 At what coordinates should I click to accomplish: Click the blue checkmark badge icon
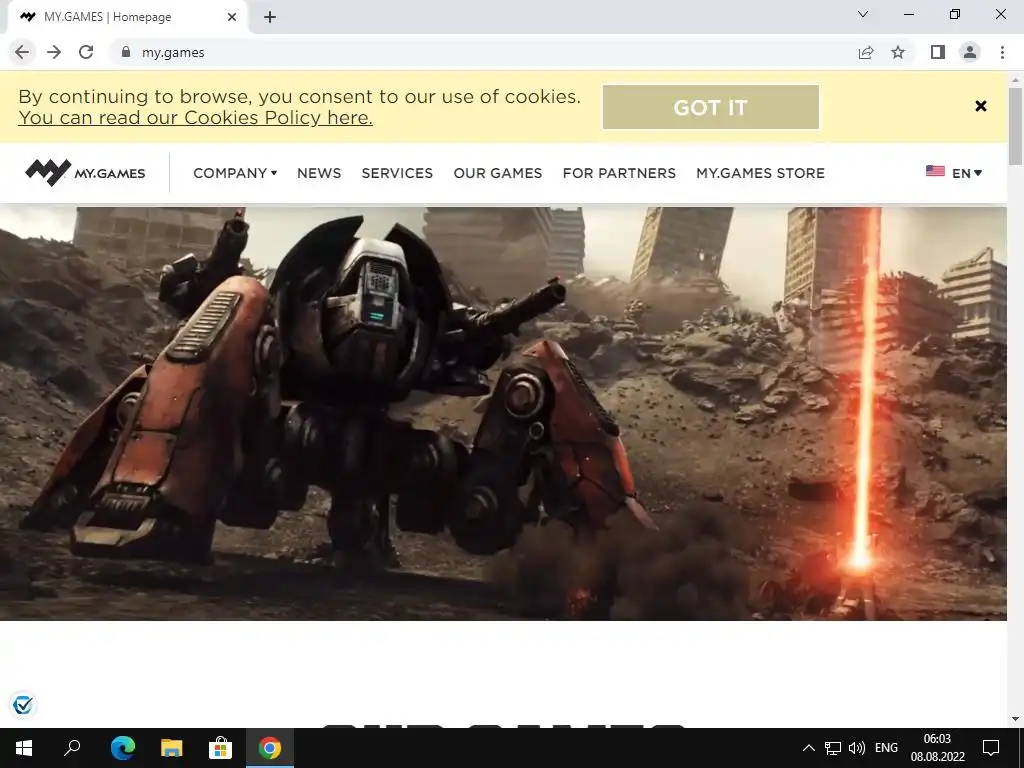pyautogui.click(x=23, y=705)
